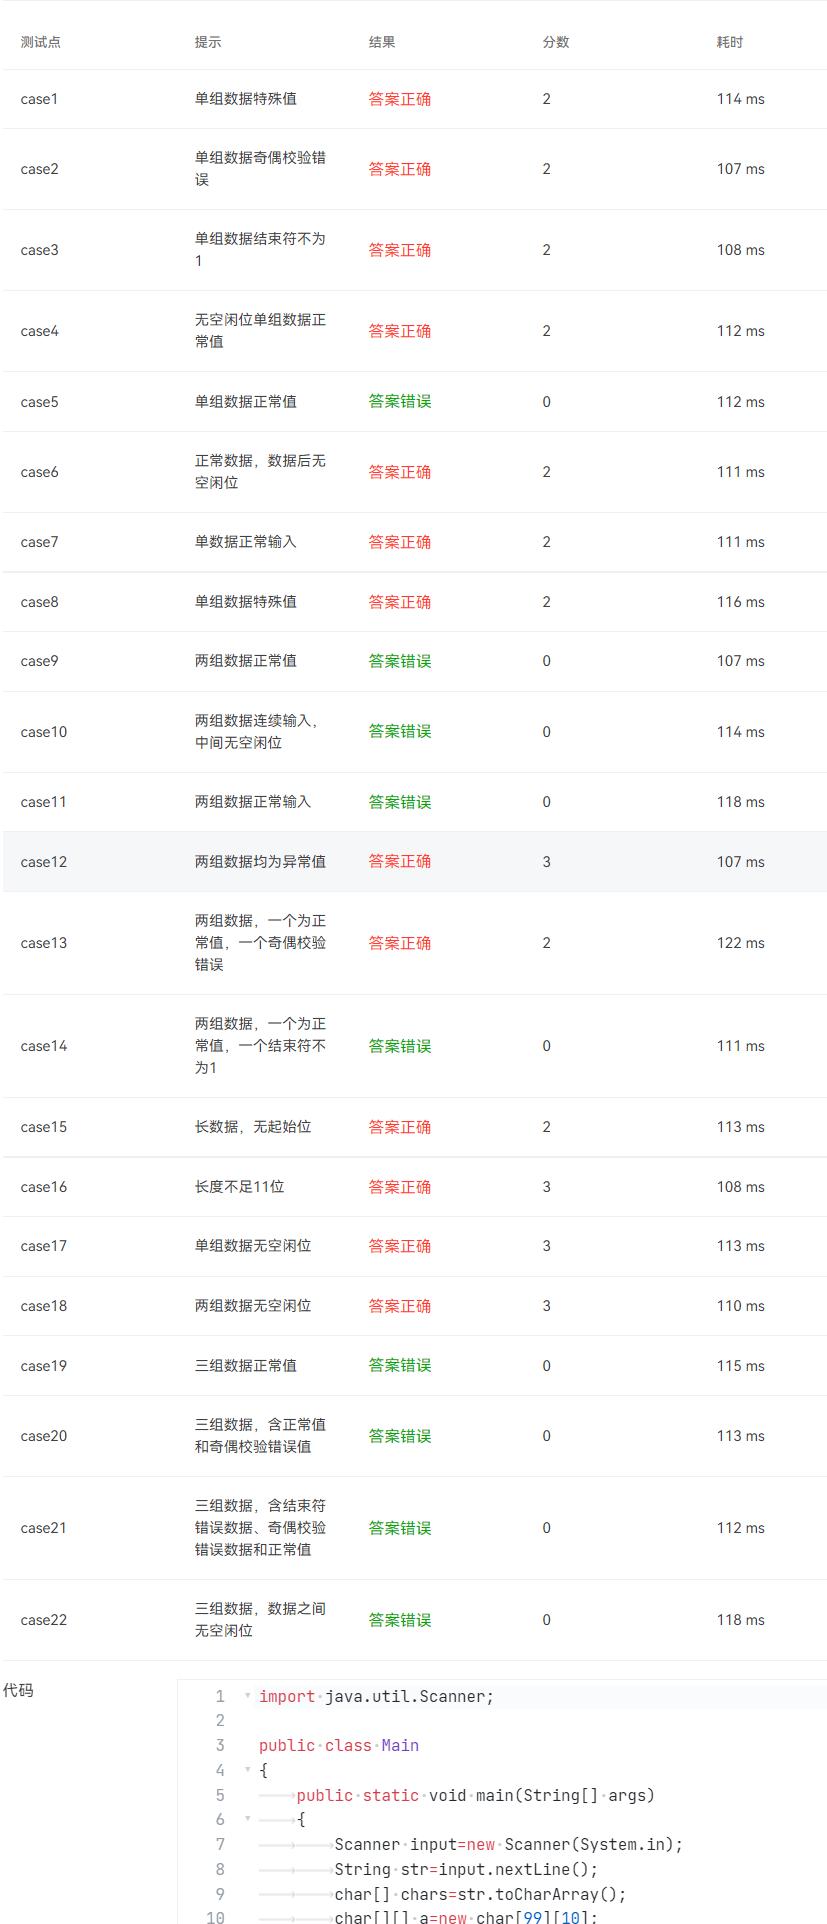Collapse the main method fold arrow at line 6
827x1924 pixels.
click(248, 1818)
